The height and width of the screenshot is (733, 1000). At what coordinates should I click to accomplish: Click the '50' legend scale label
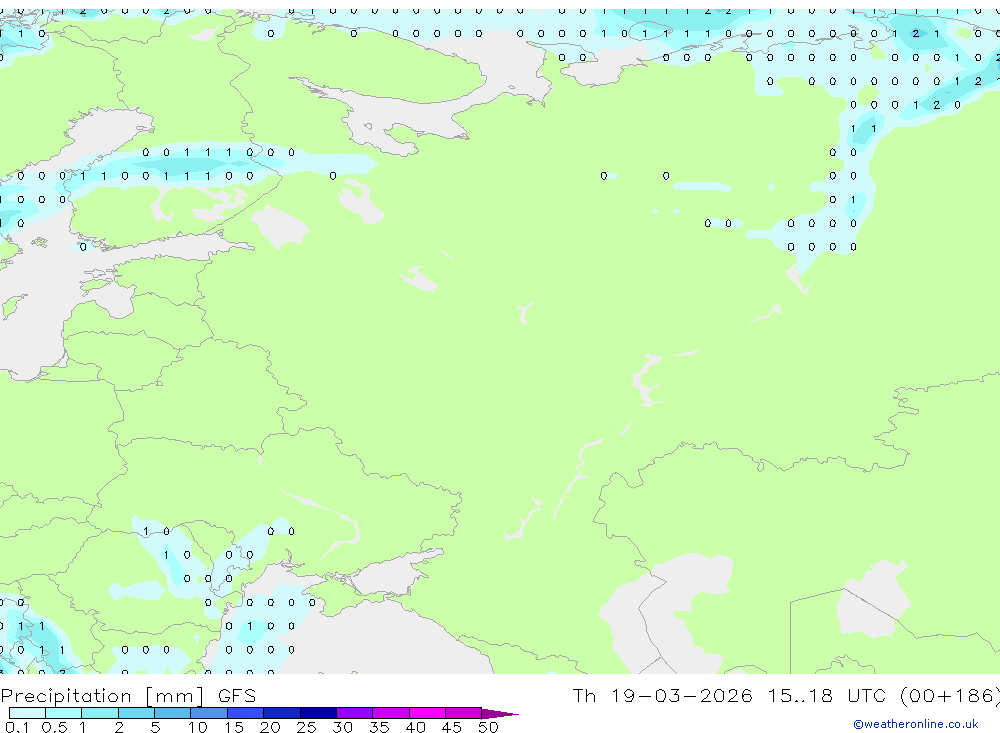click(x=488, y=727)
